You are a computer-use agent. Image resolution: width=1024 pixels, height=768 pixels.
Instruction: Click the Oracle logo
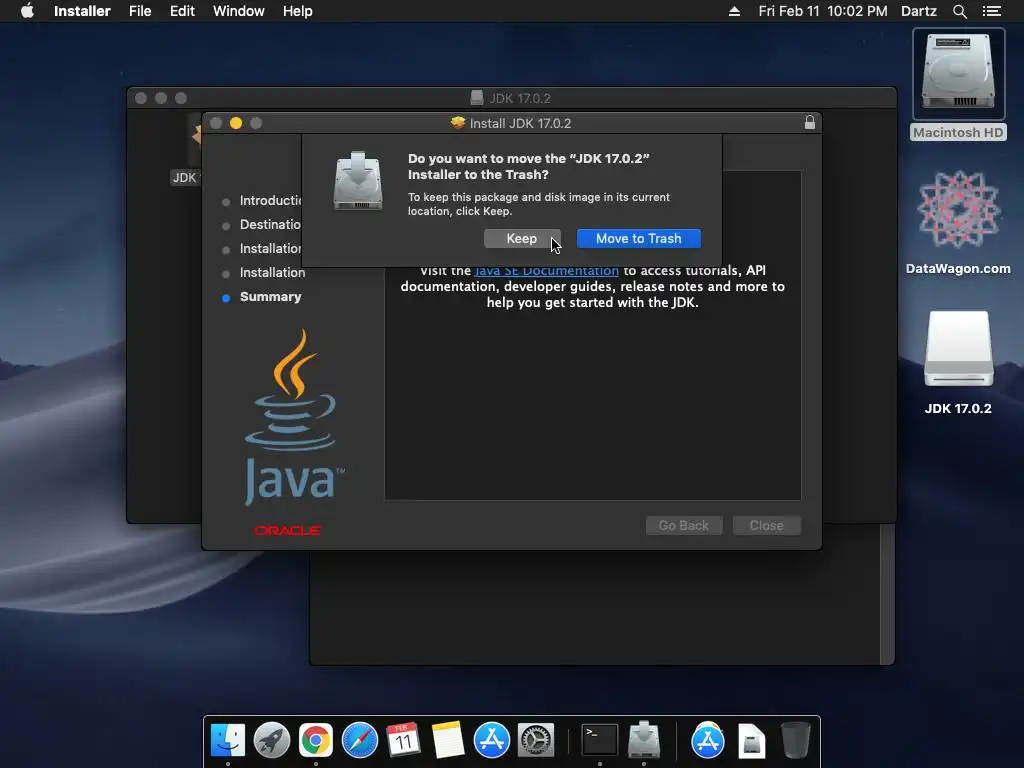click(287, 530)
